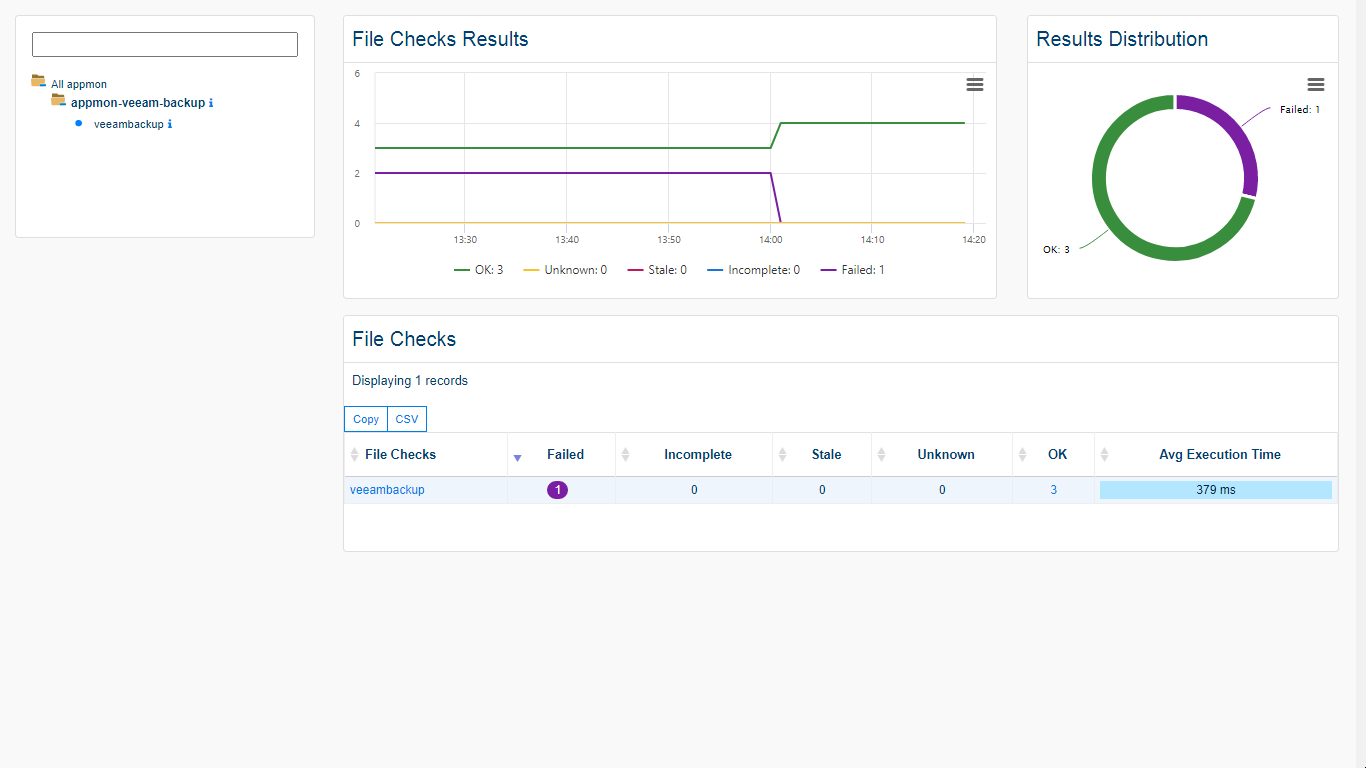Click the purple Failed count badge
Viewport: 1366px width, 768px height.
[x=557, y=490]
